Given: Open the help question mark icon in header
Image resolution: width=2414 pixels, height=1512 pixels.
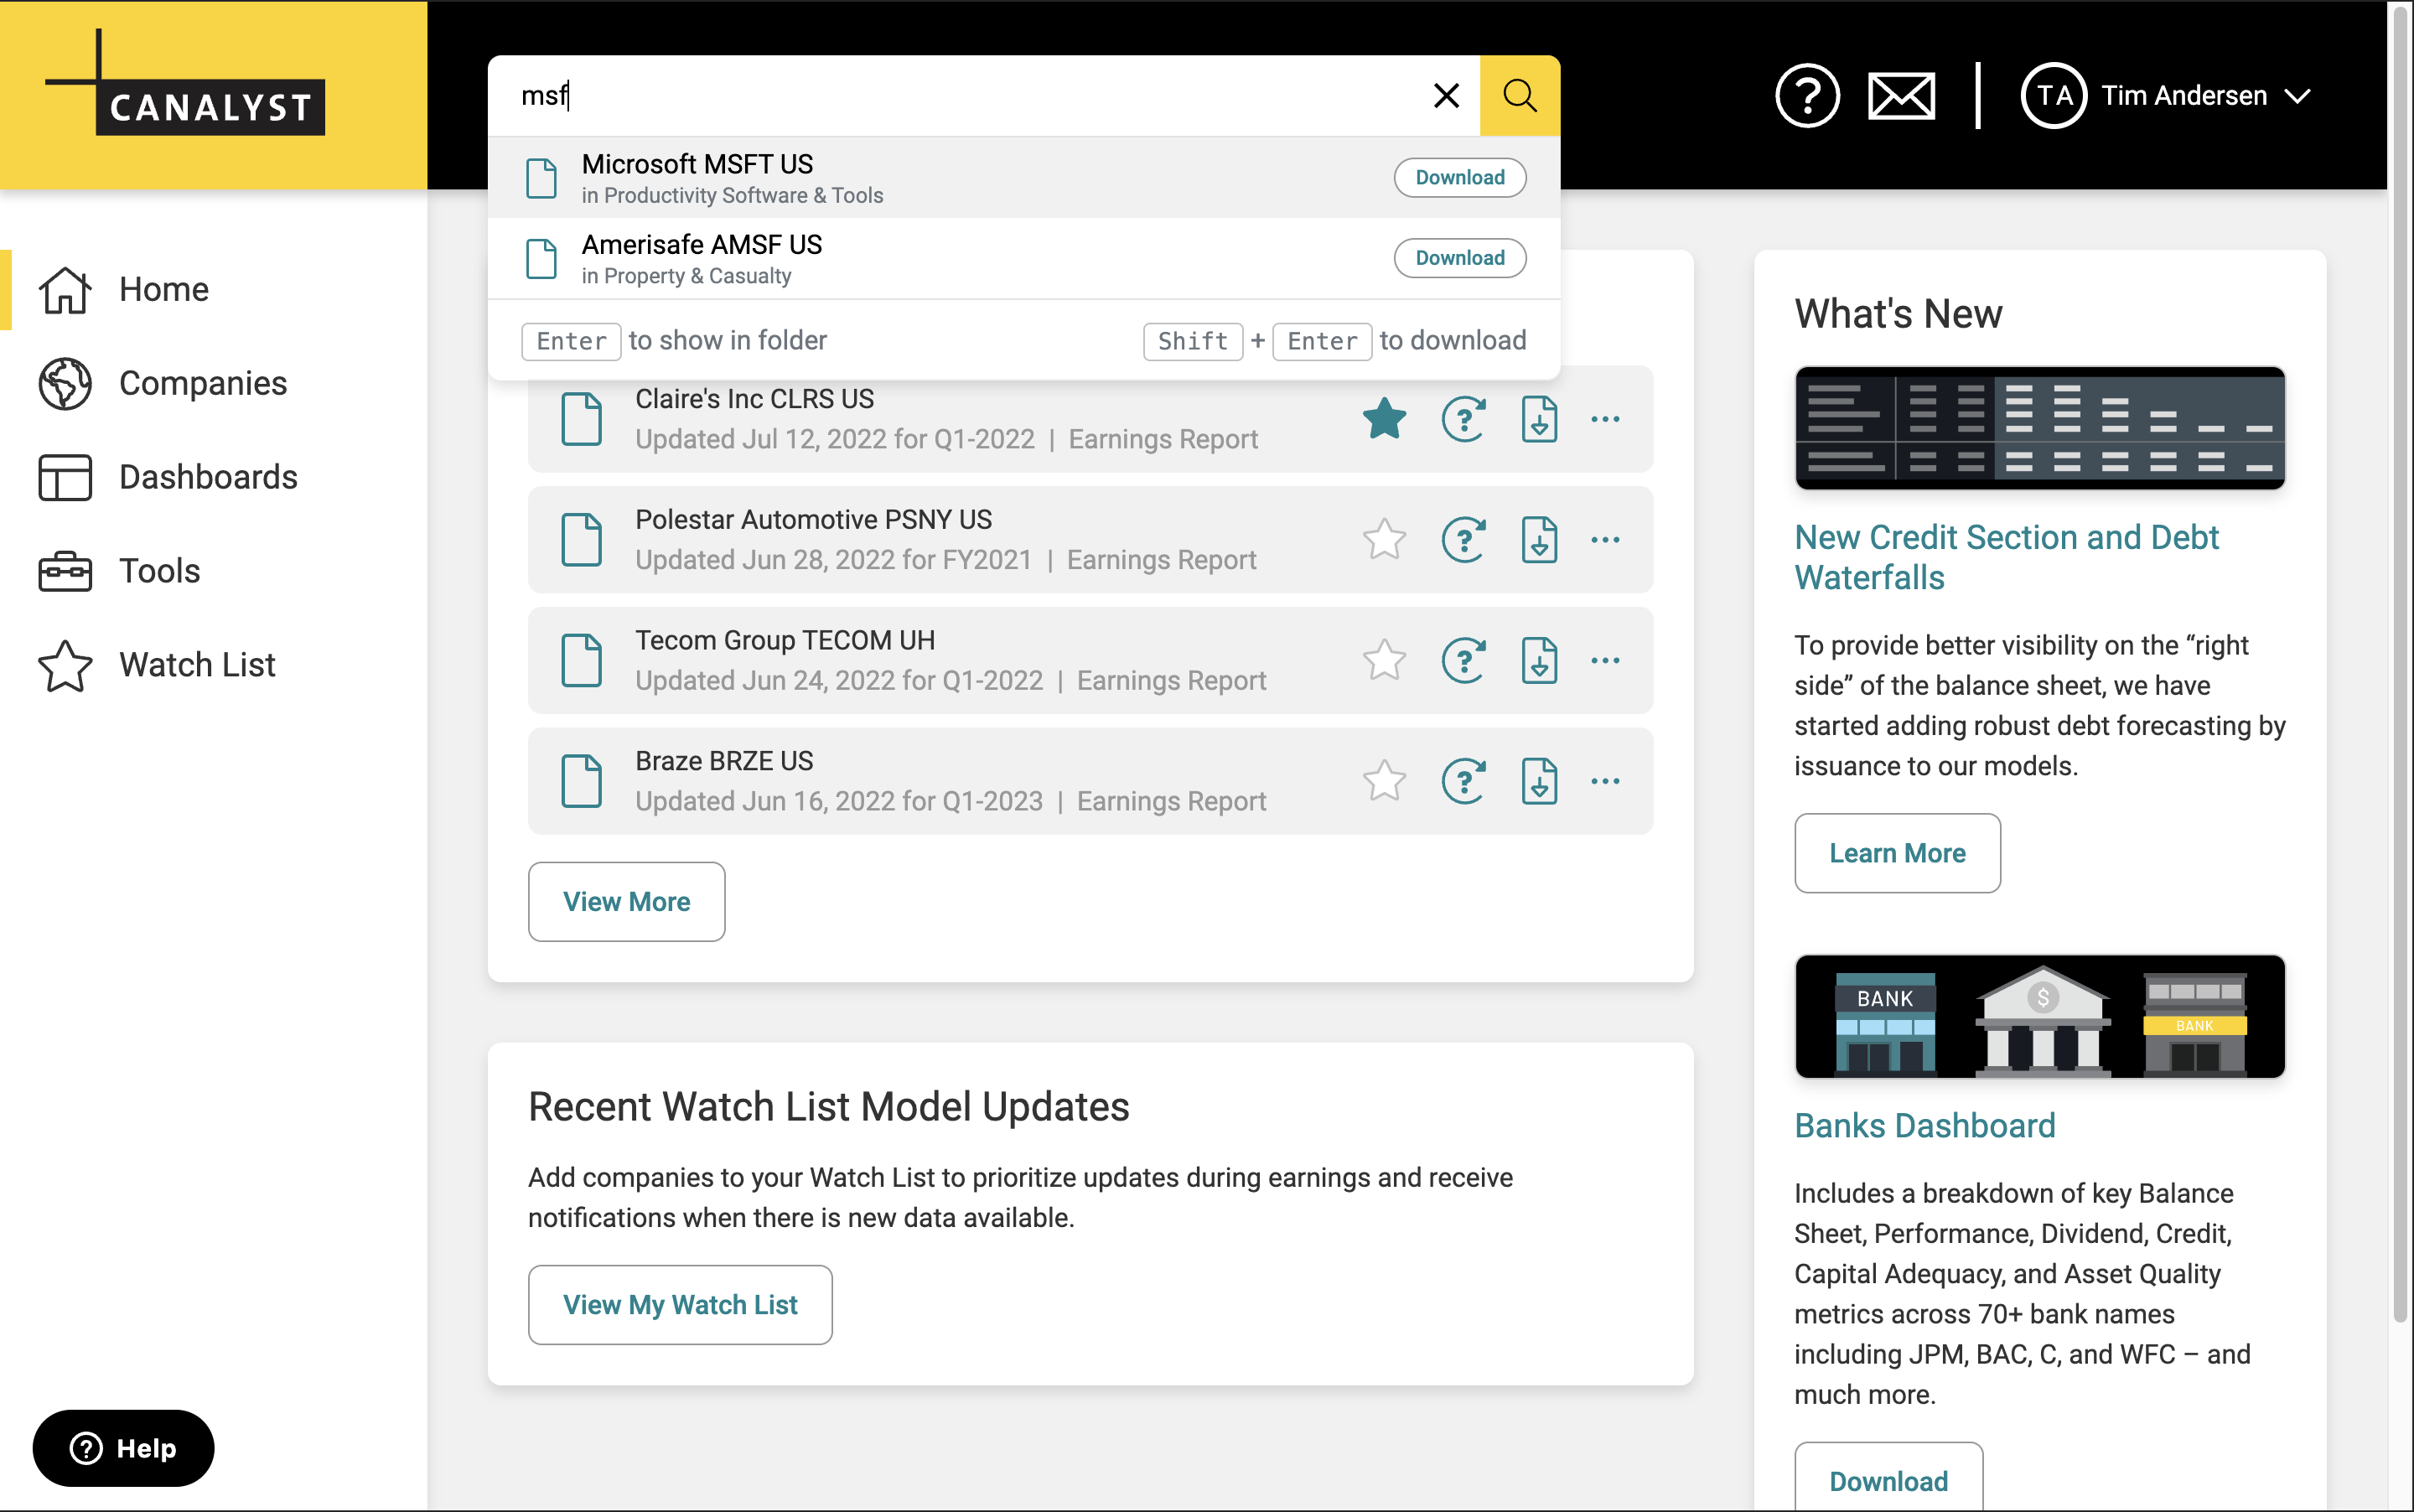Looking at the screenshot, I should pyautogui.click(x=1806, y=96).
